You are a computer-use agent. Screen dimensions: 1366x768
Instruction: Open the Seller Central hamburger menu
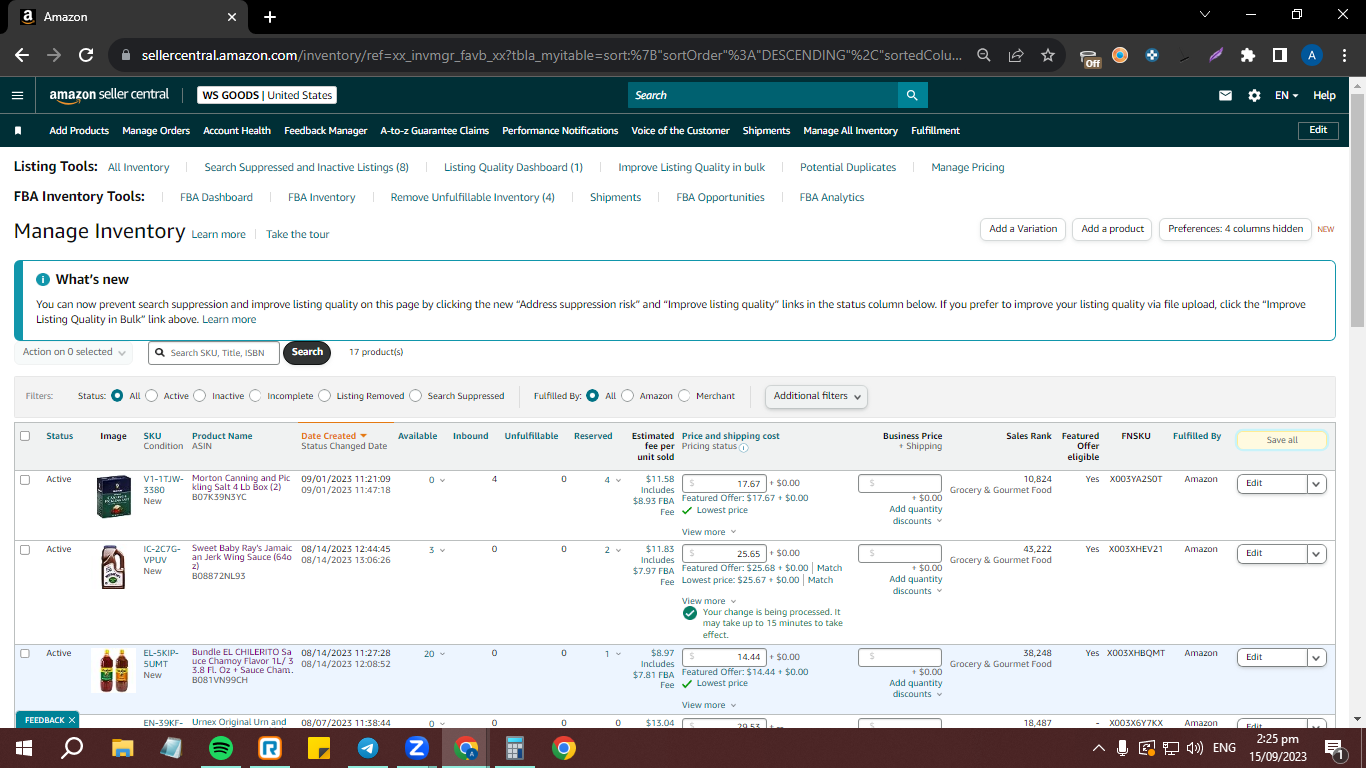click(x=17, y=95)
